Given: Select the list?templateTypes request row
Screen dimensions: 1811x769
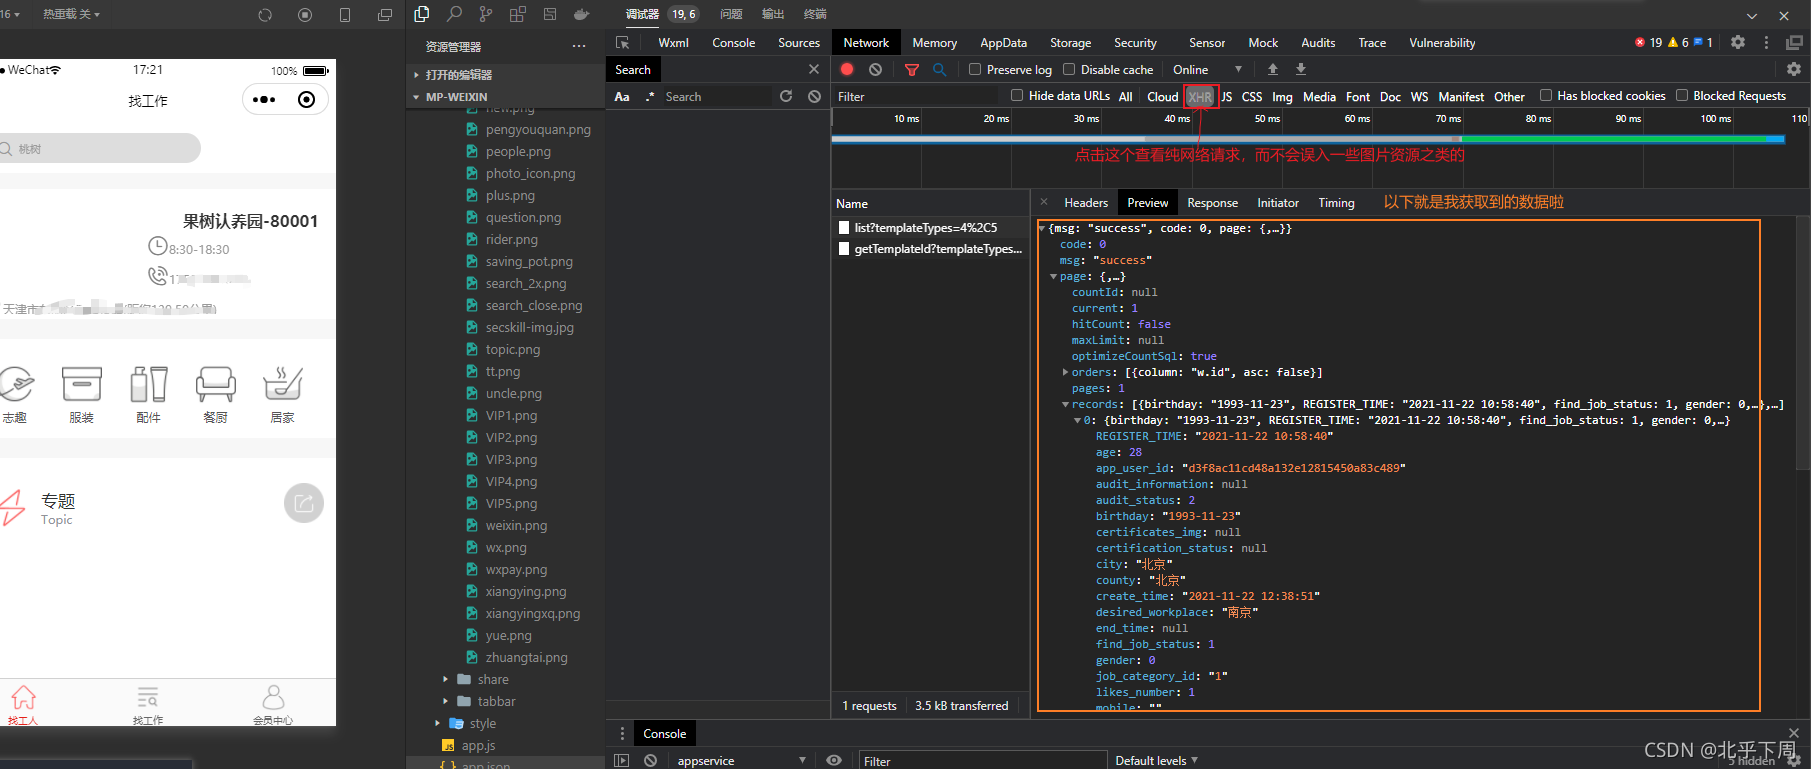Looking at the screenshot, I should click(925, 227).
